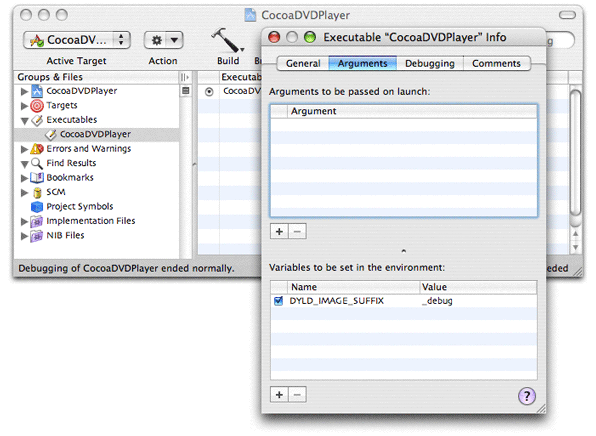Close the Executable Info window

(x=274, y=37)
